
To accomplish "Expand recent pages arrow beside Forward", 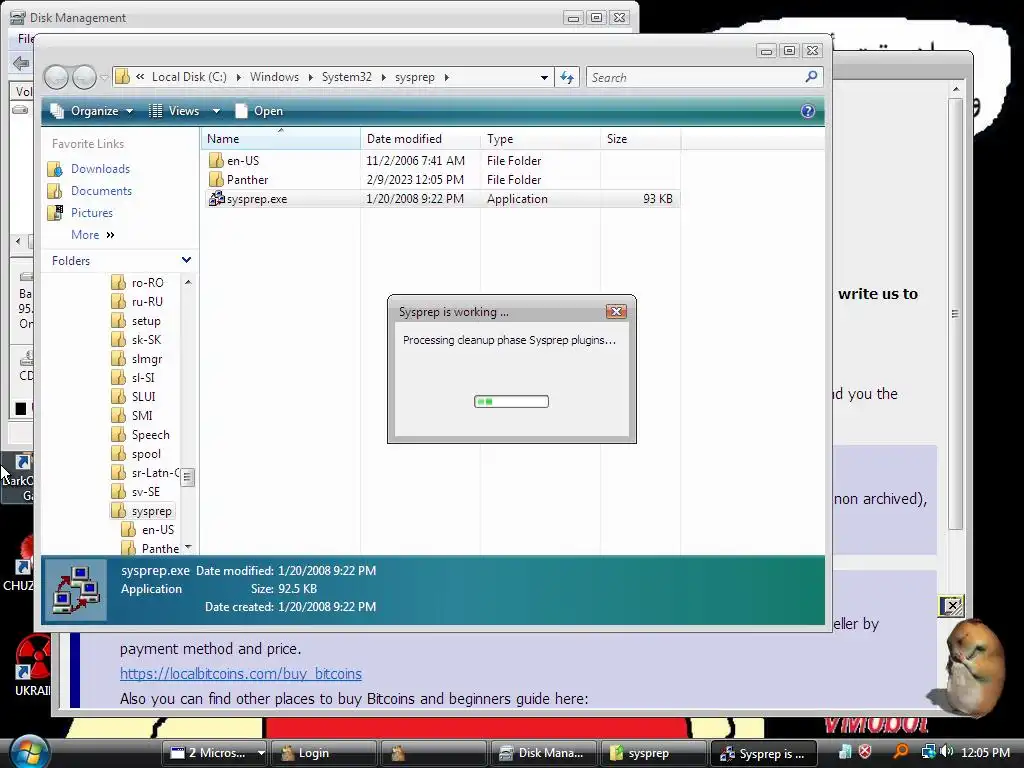I will pos(104,77).
